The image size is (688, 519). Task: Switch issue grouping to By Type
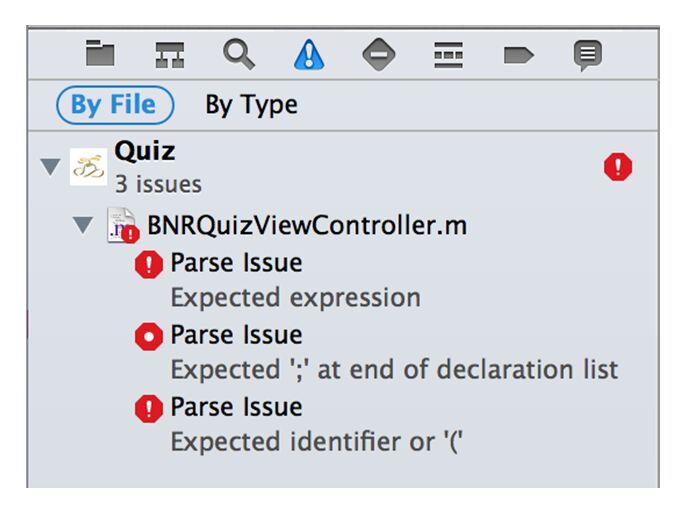tap(251, 105)
